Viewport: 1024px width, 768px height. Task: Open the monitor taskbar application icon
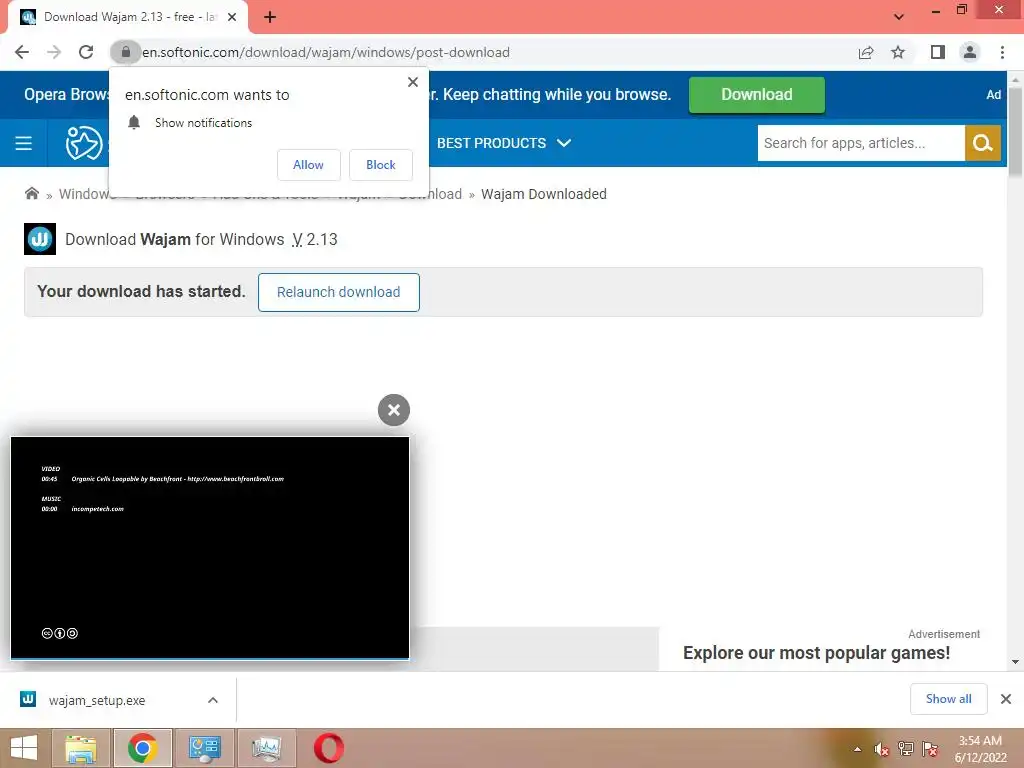coord(266,748)
